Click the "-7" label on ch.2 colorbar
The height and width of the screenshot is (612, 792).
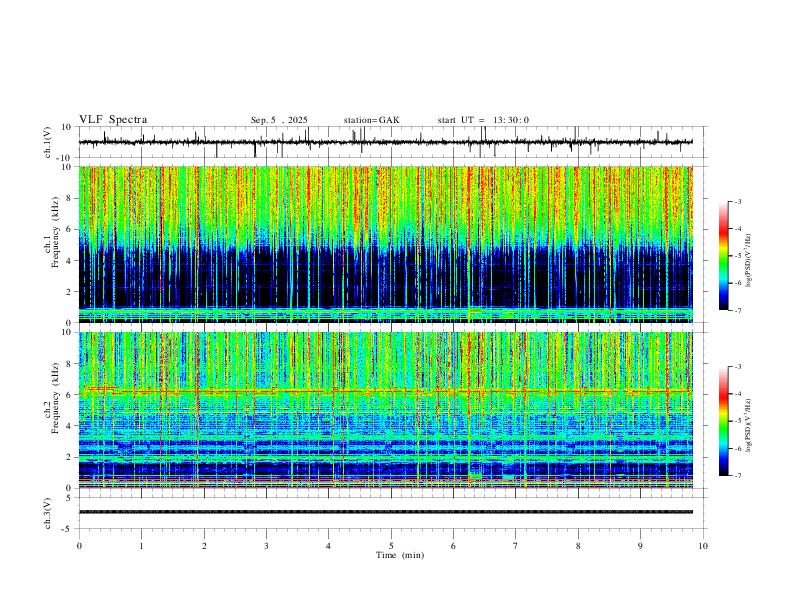737,475
